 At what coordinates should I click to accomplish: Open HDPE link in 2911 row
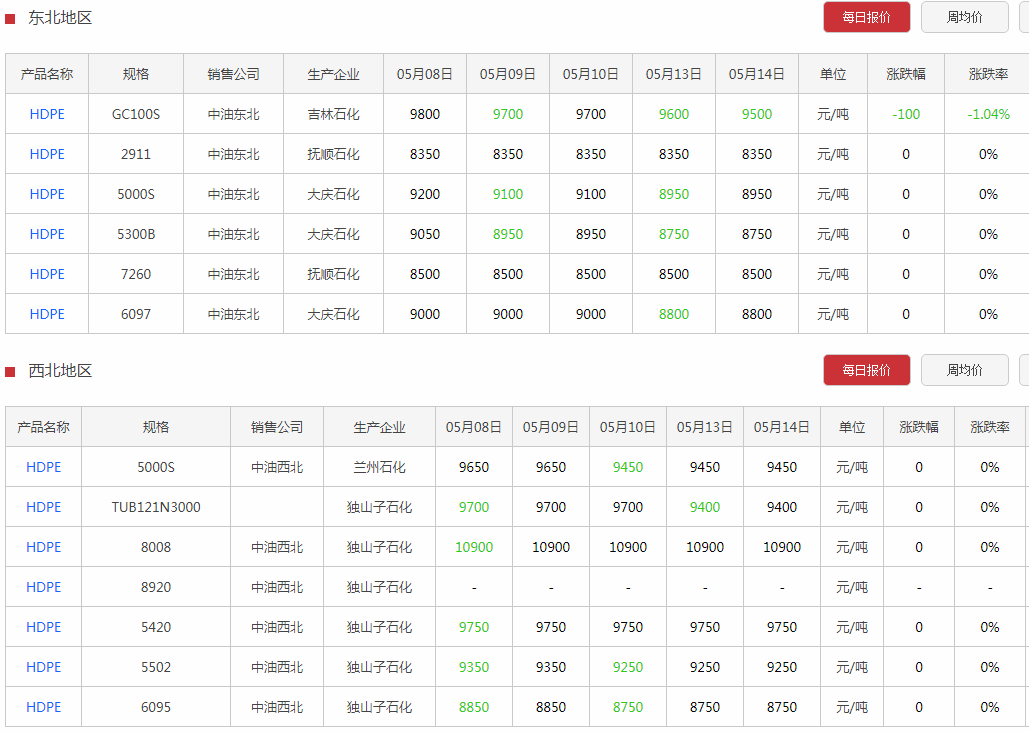point(47,154)
